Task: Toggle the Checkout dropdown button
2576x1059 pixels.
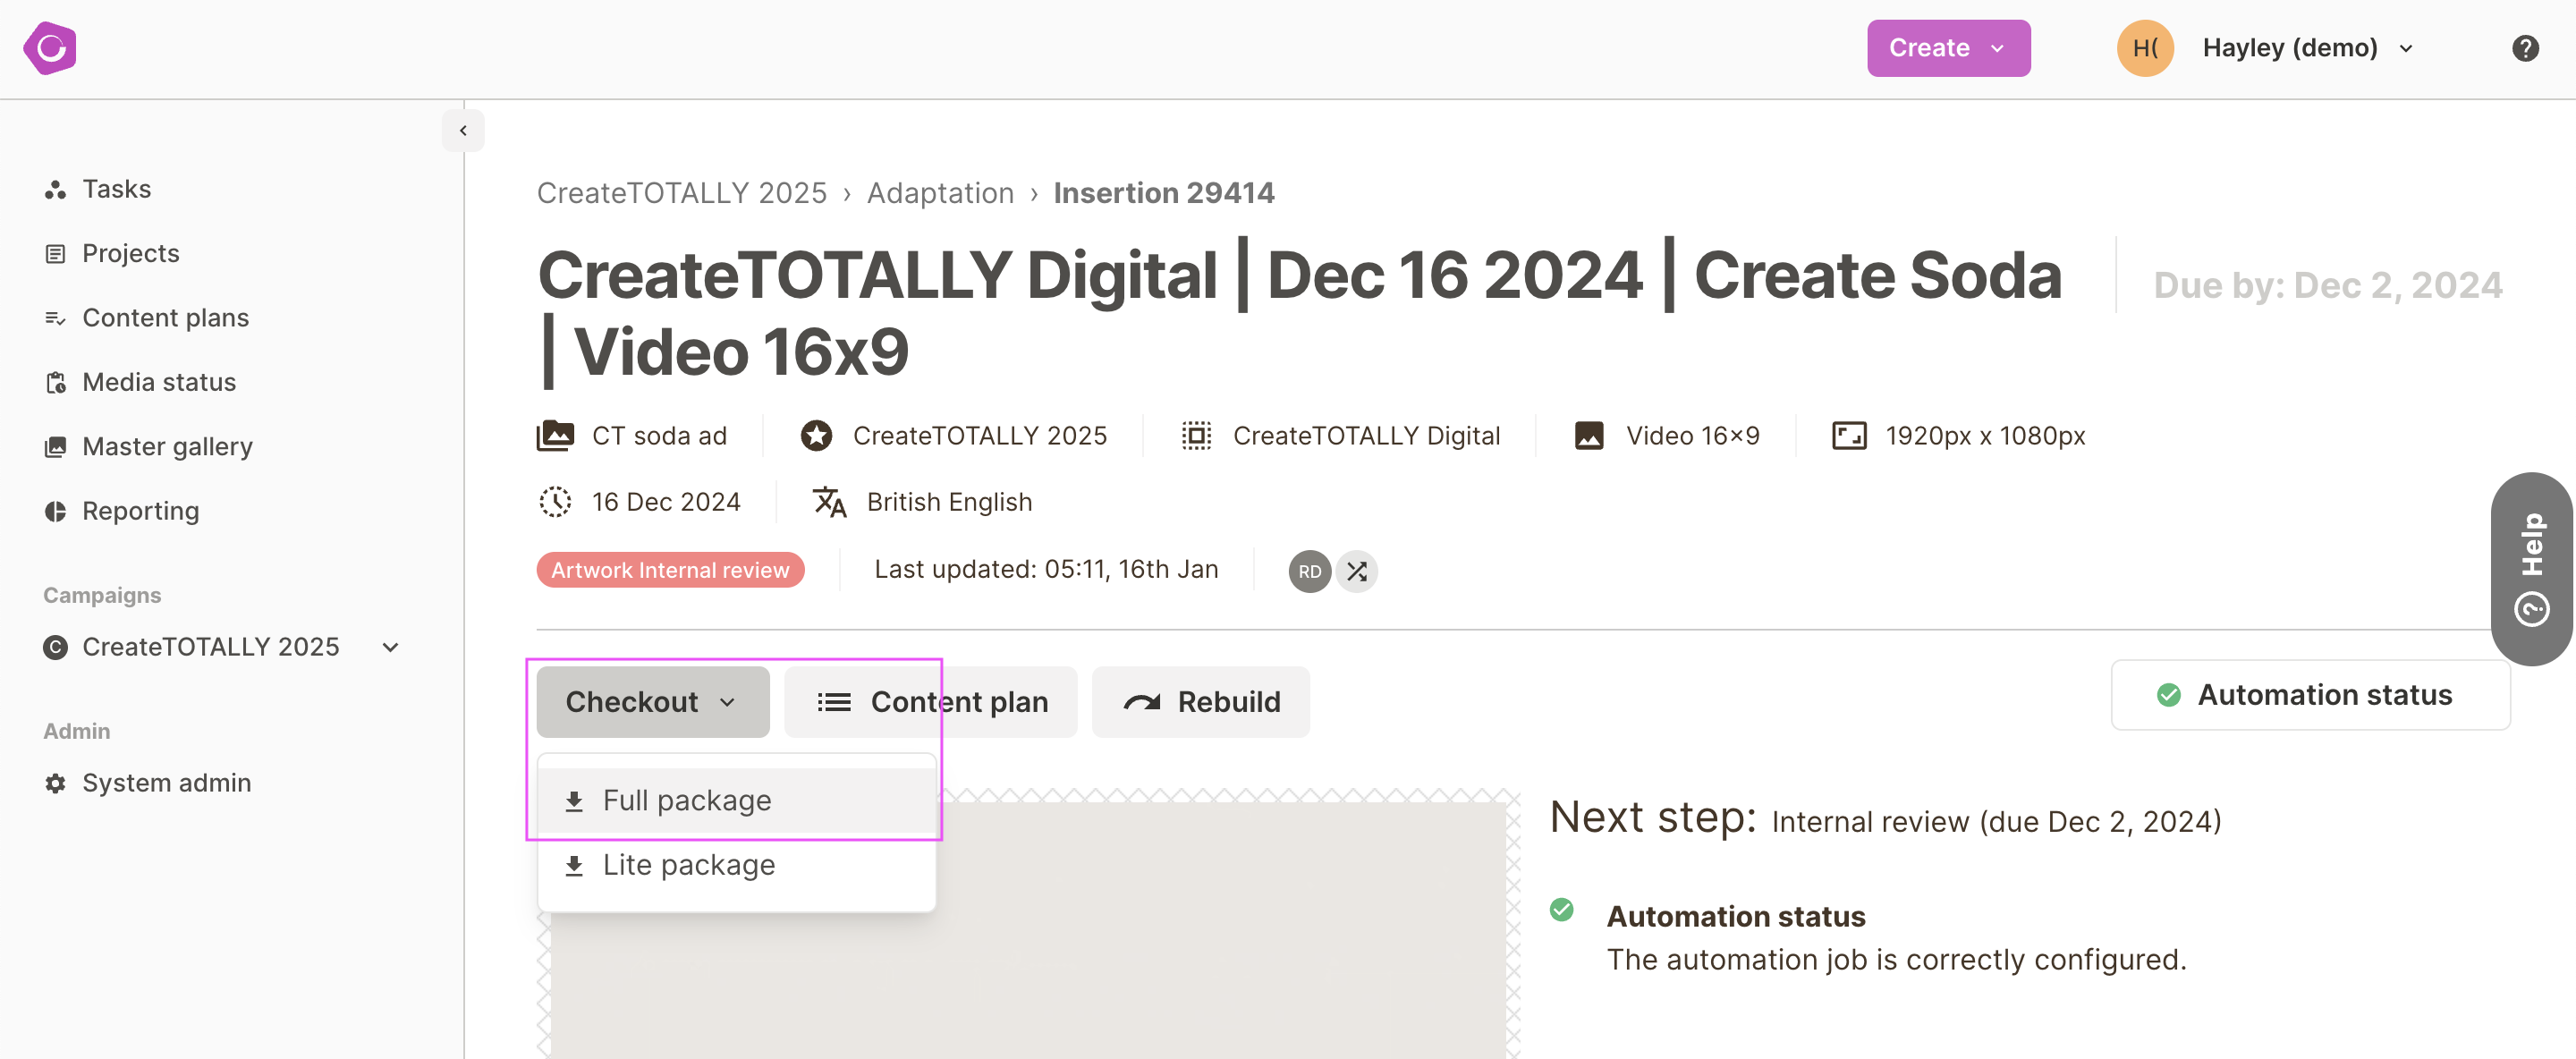Action: coord(652,702)
